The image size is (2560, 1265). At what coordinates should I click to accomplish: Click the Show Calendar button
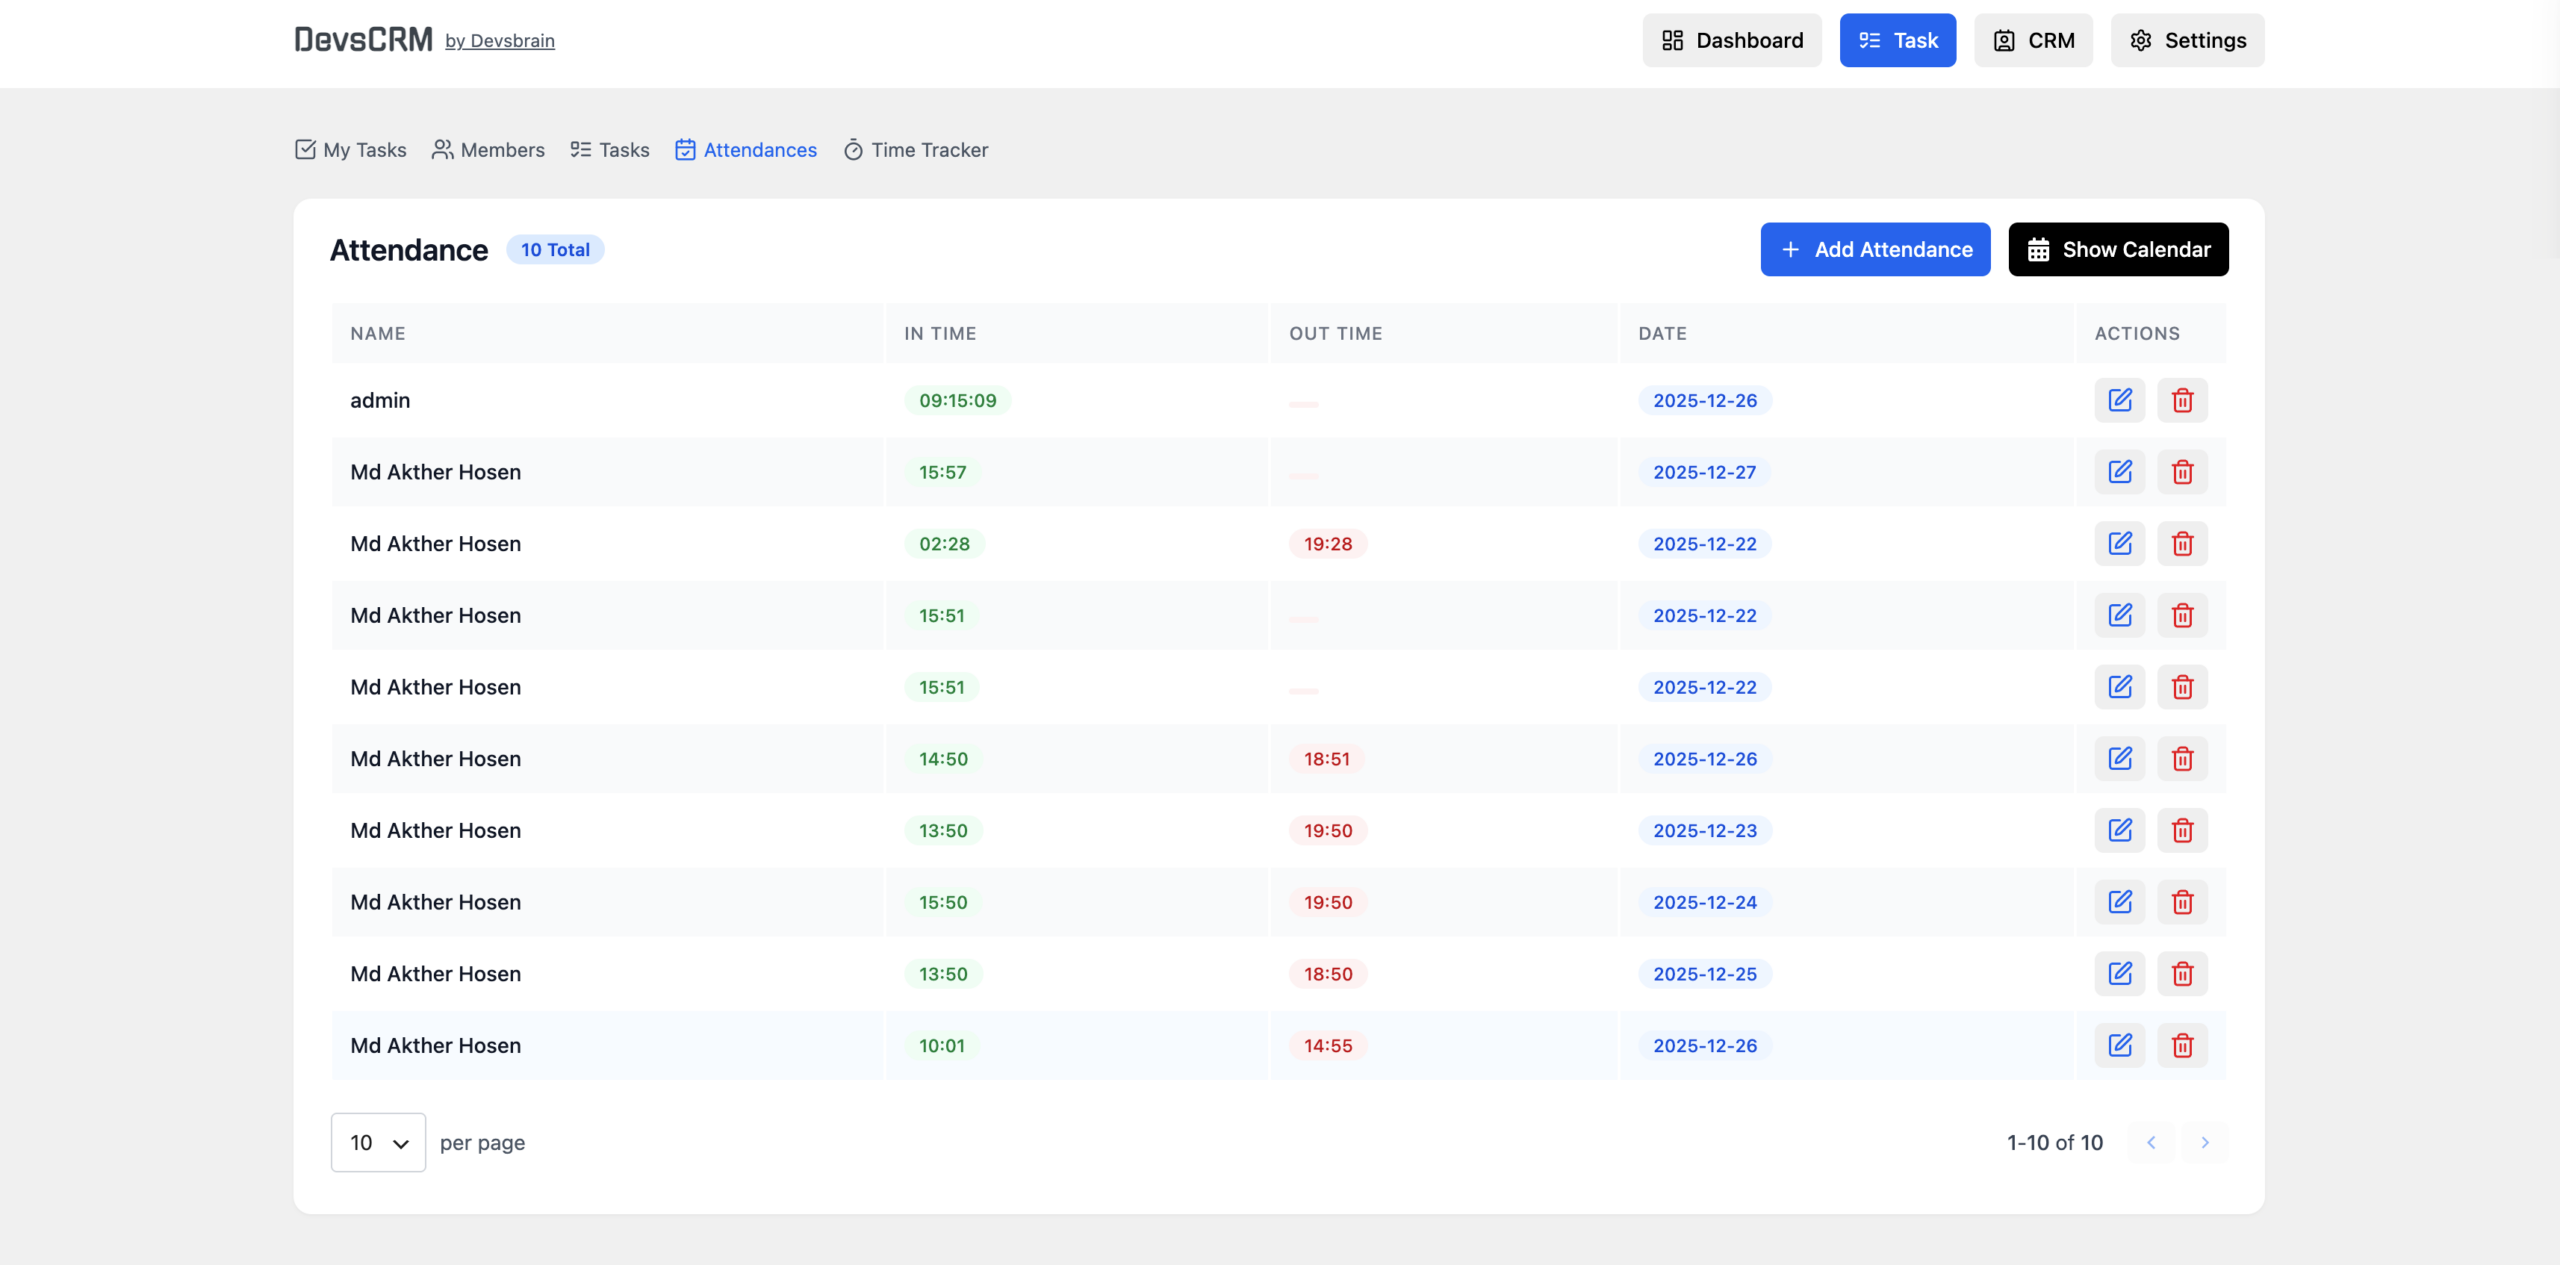(x=2119, y=249)
